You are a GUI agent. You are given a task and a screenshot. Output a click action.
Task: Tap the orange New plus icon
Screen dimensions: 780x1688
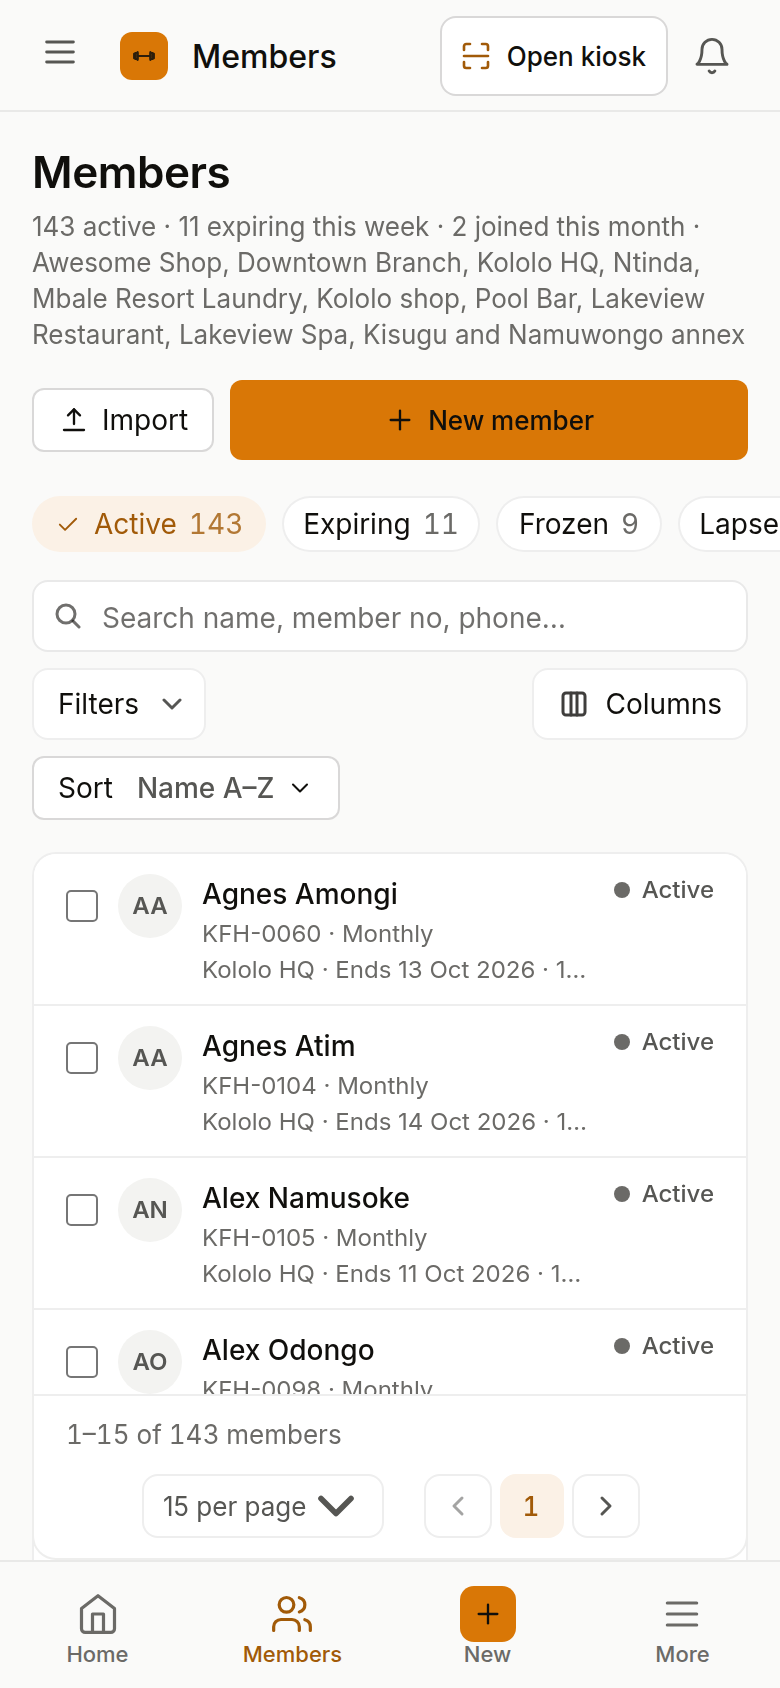pos(488,1614)
